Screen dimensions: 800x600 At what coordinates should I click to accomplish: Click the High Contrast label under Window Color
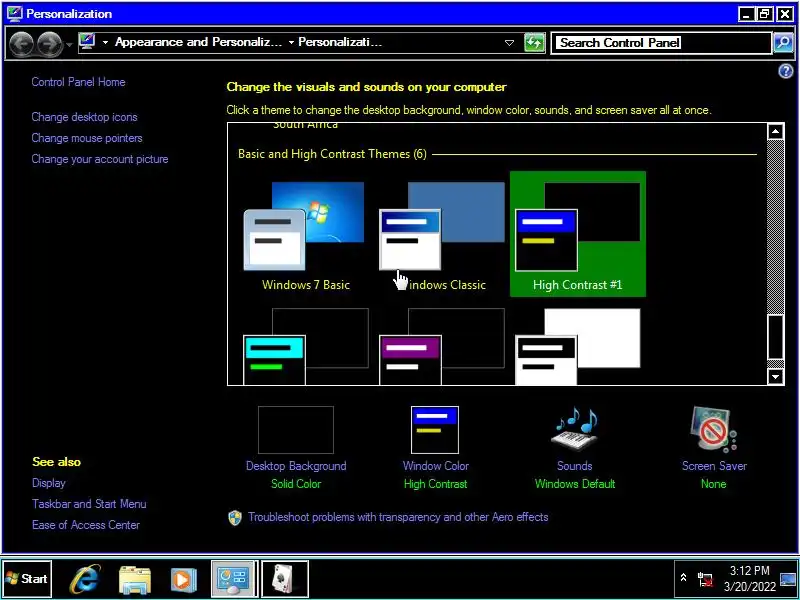(435, 484)
